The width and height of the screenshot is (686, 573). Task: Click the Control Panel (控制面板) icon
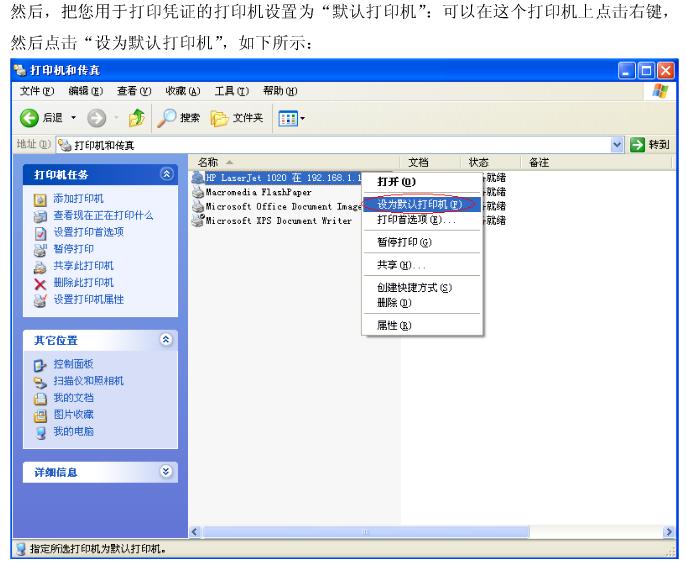40,366
